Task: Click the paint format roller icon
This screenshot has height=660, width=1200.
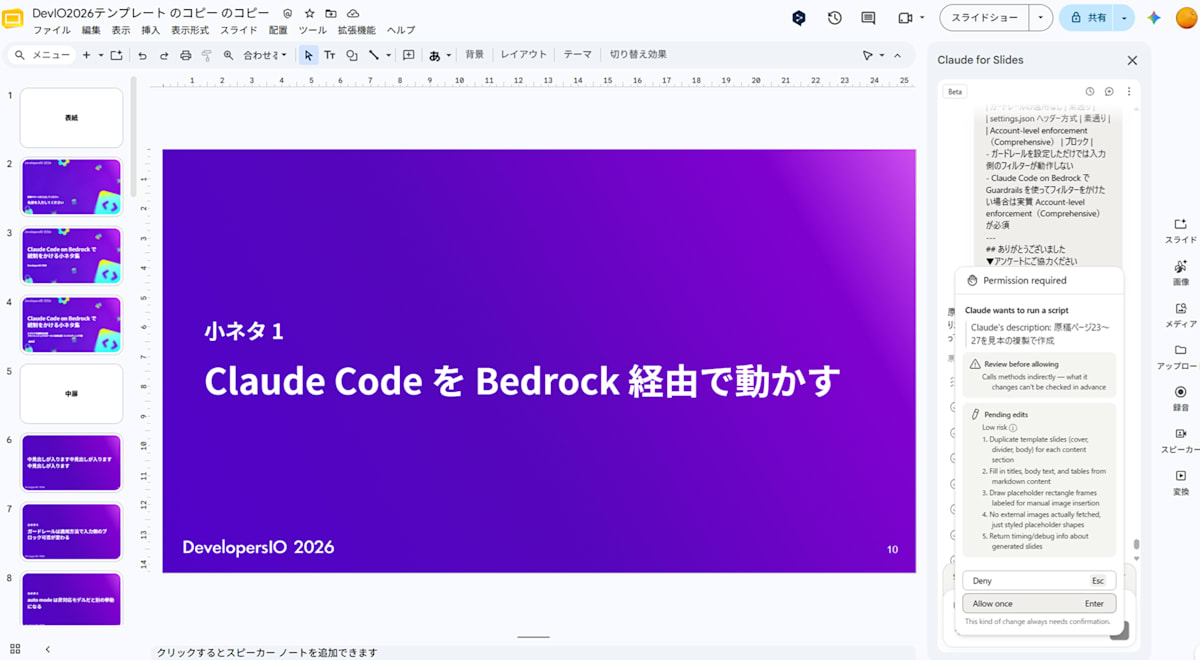Action: pyautogui.click(x=207, y=55)
